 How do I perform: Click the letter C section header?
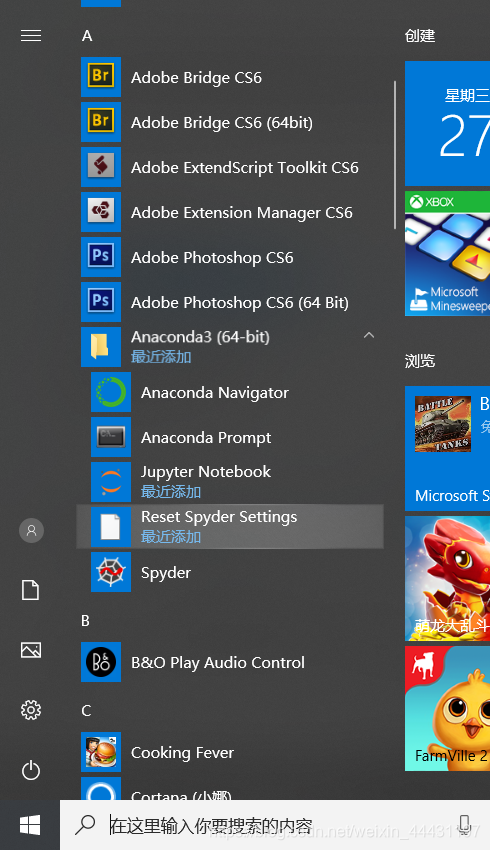(86, 711)
